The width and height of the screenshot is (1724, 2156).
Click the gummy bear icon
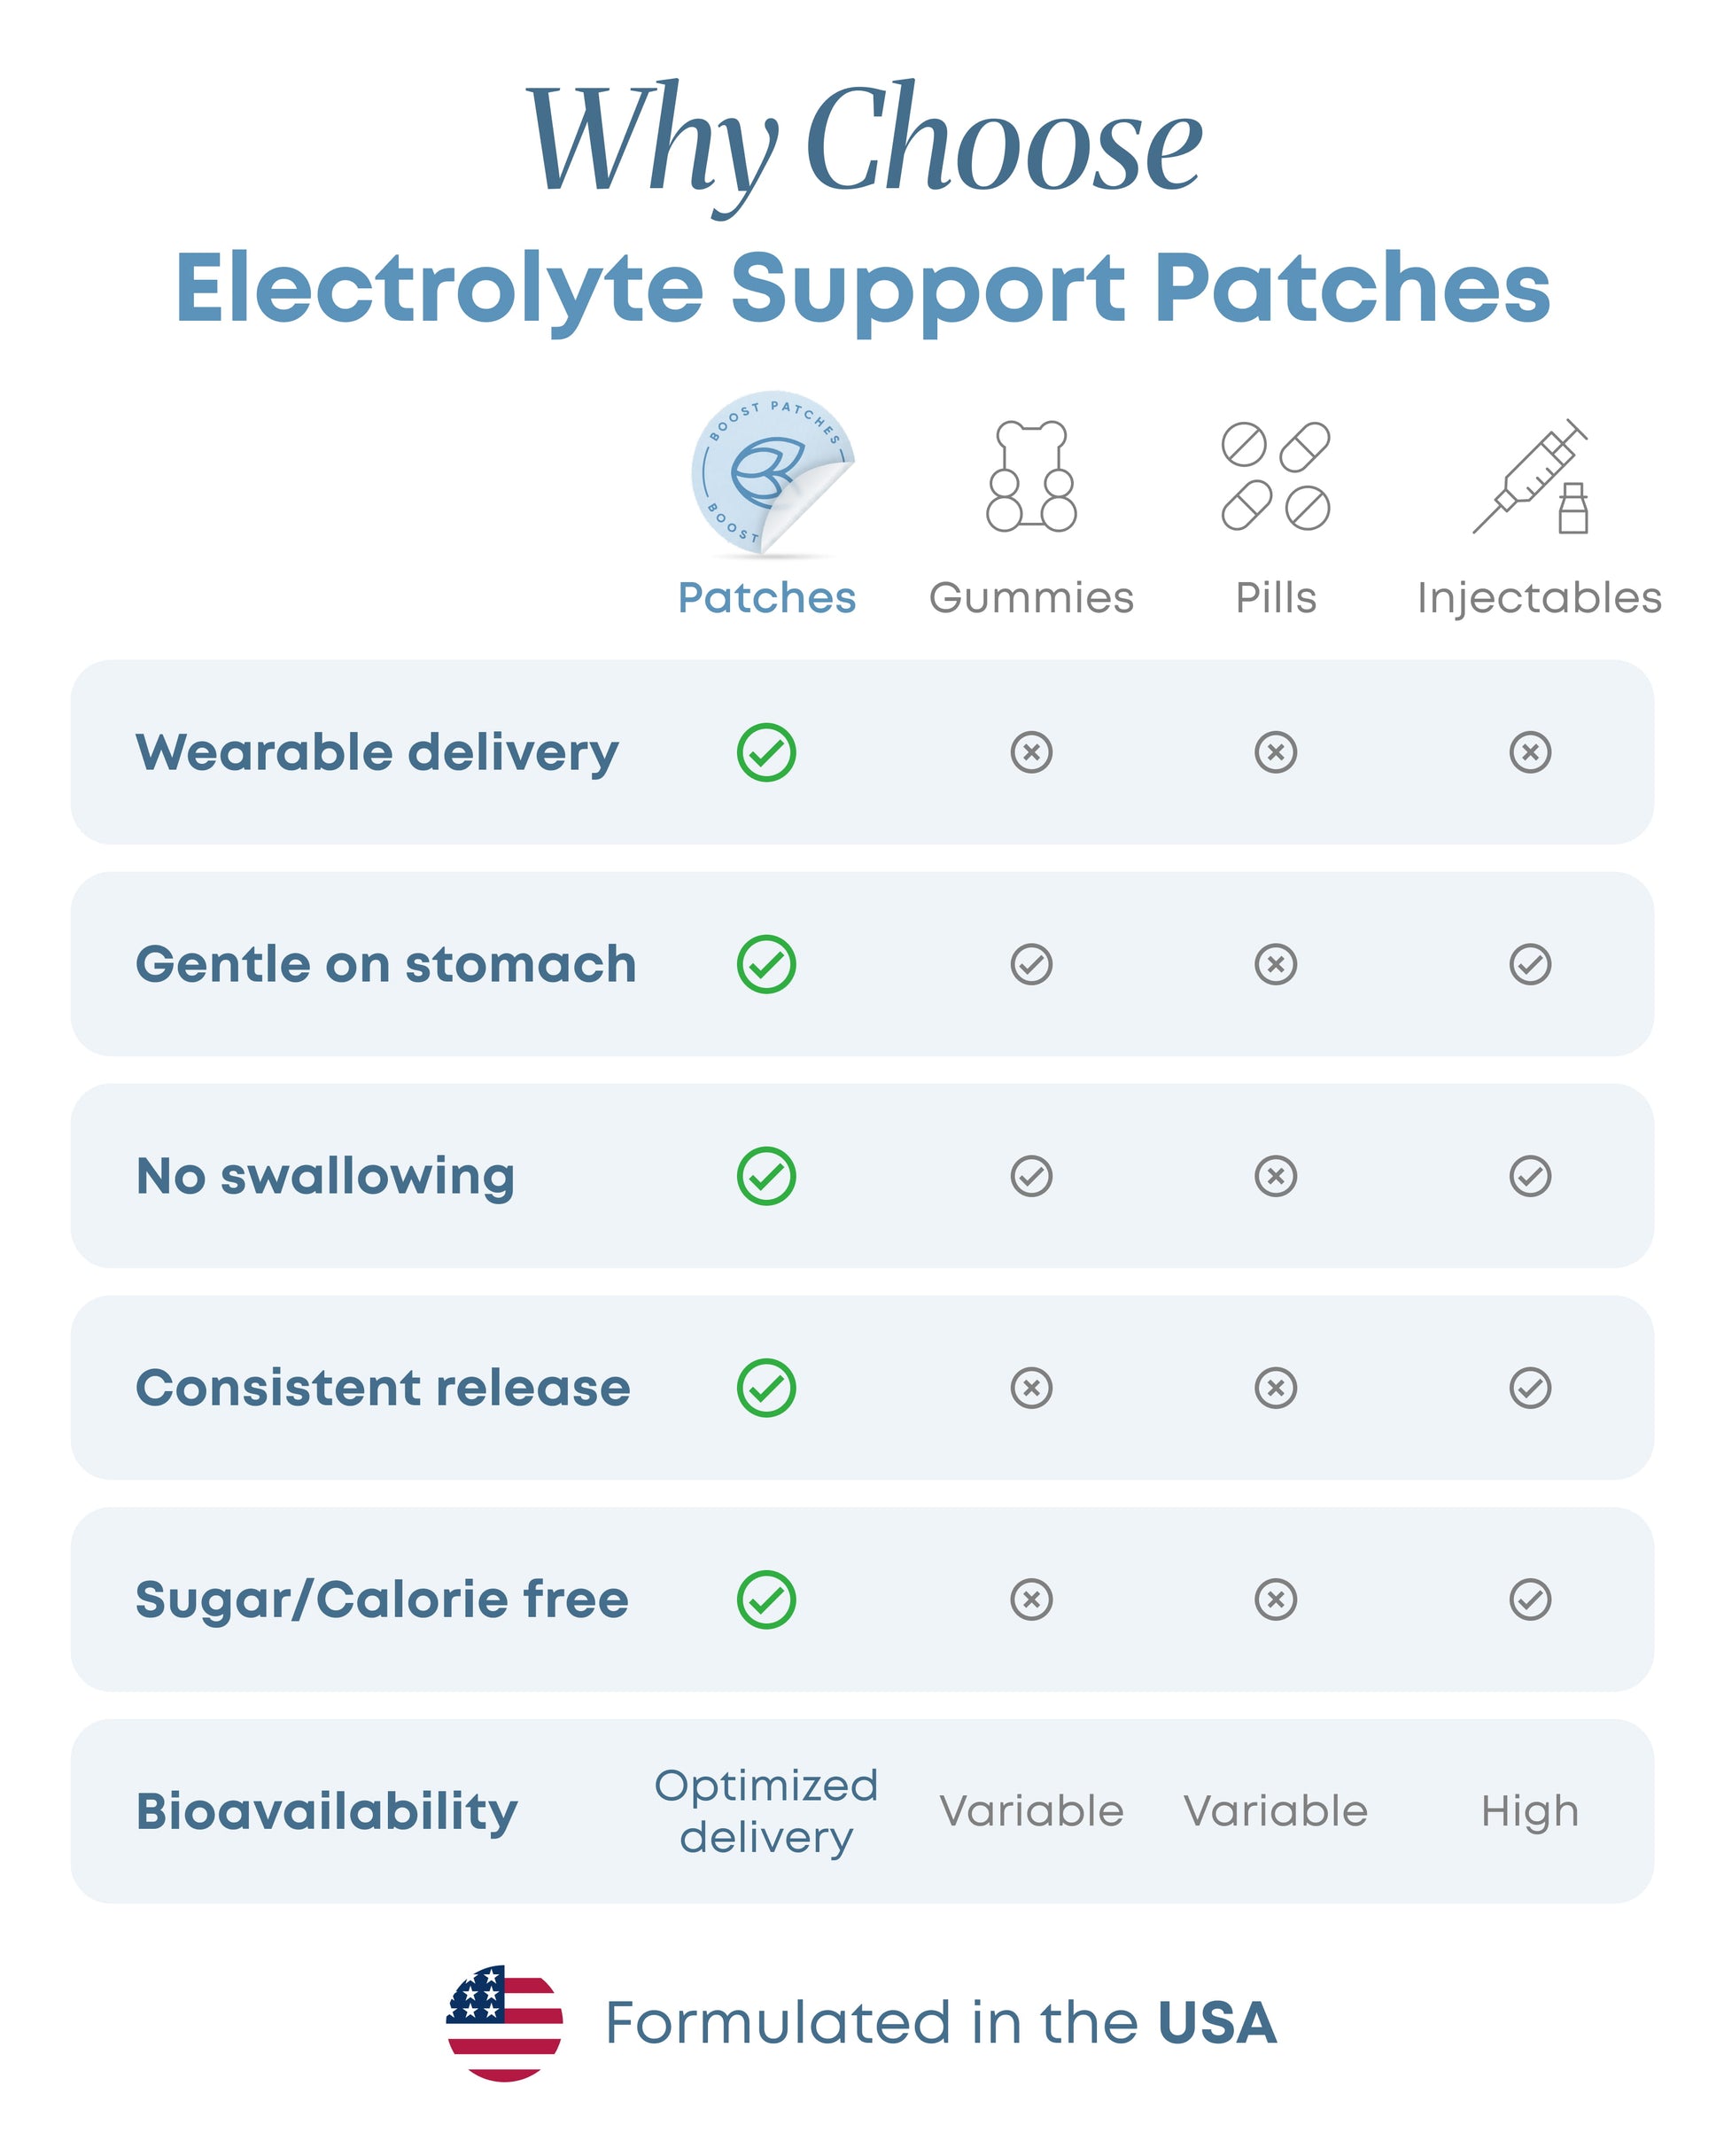(1031, 475)
